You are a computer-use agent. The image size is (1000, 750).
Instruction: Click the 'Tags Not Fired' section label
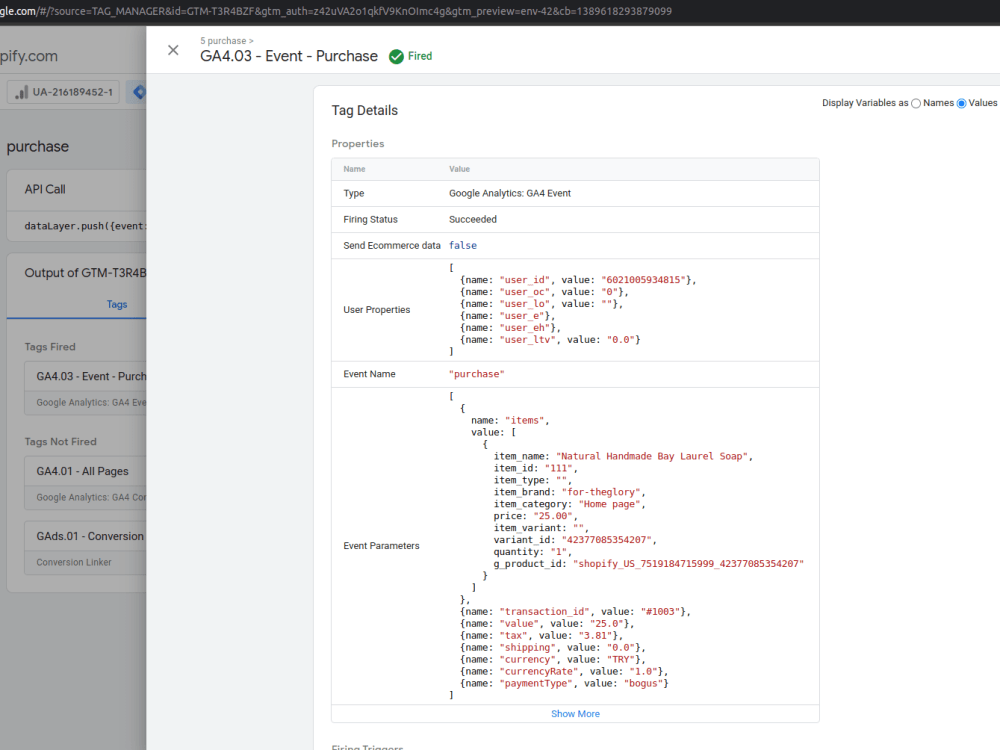click(x=61, y=441)
